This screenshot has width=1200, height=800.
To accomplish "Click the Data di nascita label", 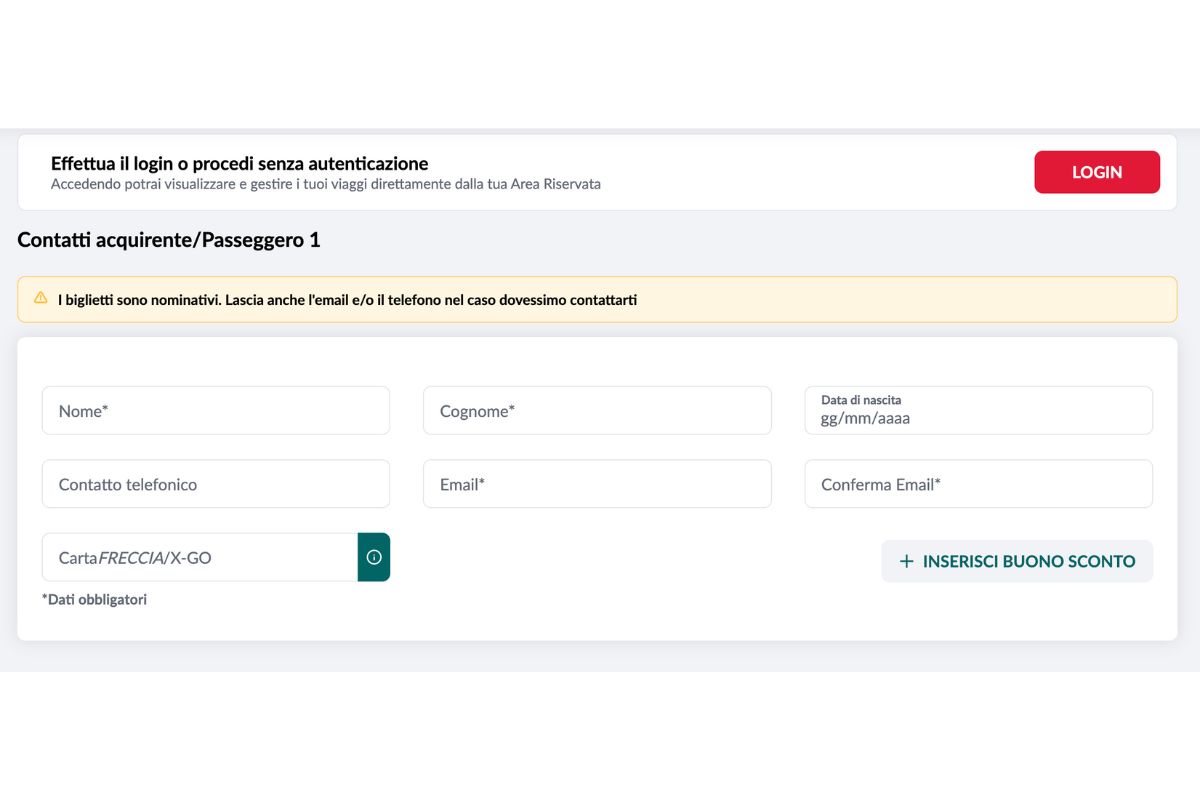I will pos(861,400).
